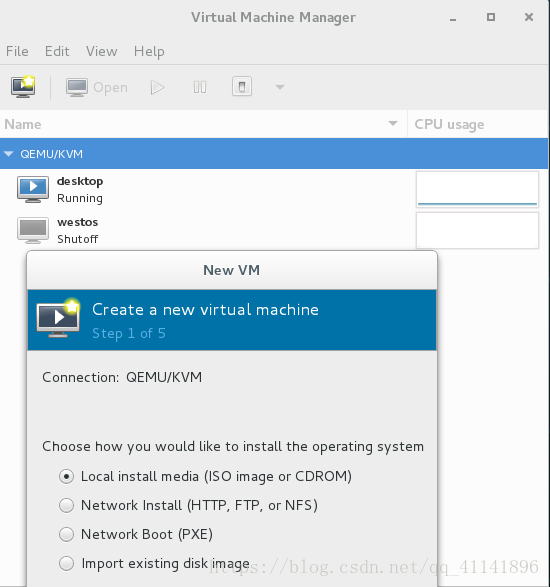
Task: Click the westos VM name text
Action: click(78, 222)
